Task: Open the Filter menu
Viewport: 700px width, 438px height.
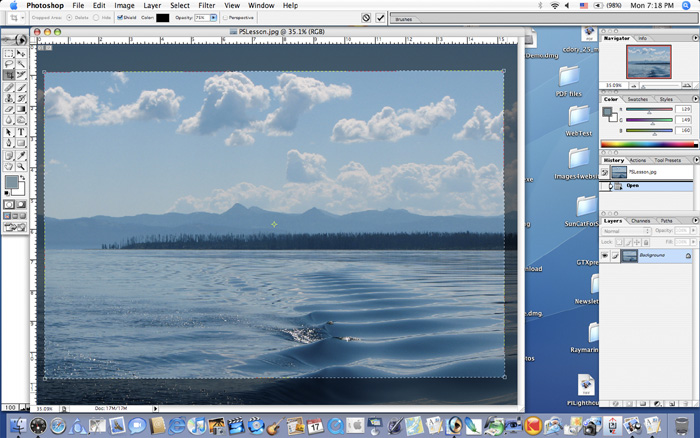Action: click(206, 5)
